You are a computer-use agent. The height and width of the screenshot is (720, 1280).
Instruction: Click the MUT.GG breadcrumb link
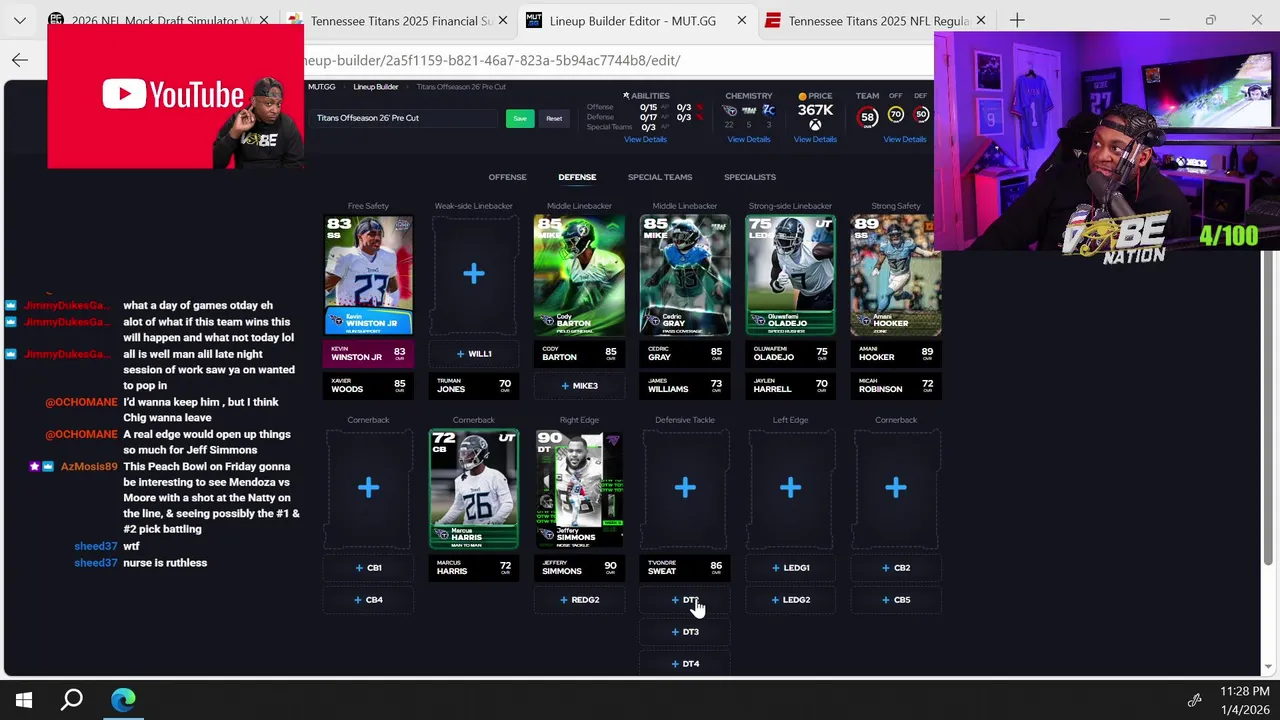[322, 87]
